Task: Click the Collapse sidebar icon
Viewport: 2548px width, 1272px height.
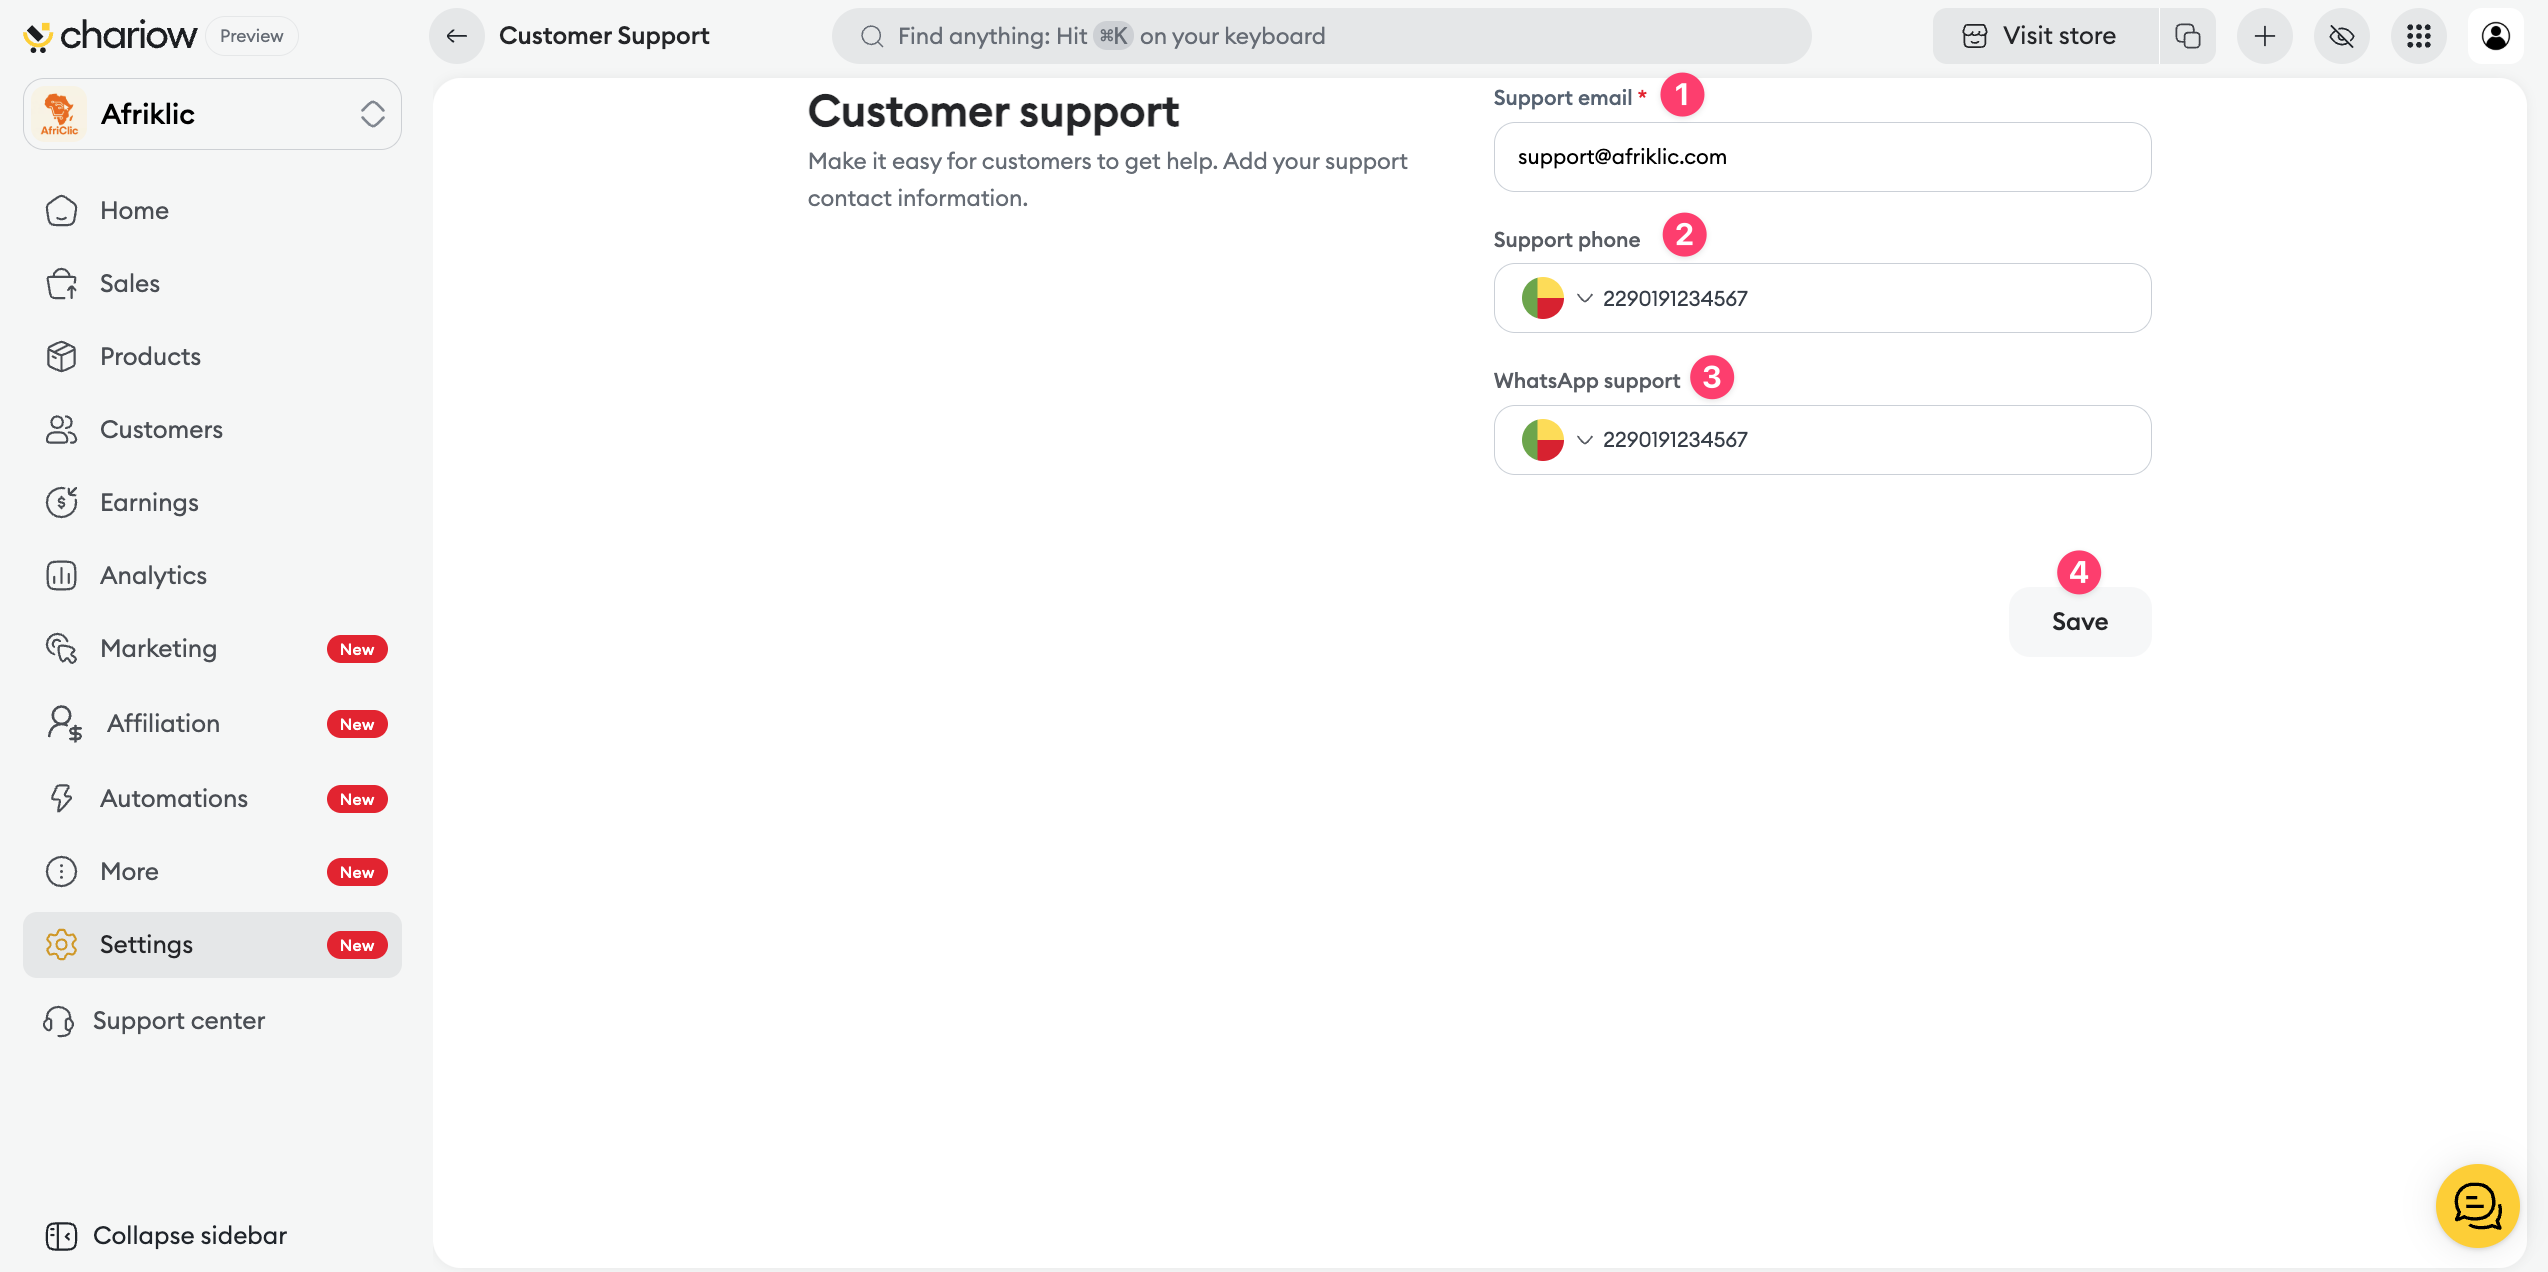Action: [61, 1236]
